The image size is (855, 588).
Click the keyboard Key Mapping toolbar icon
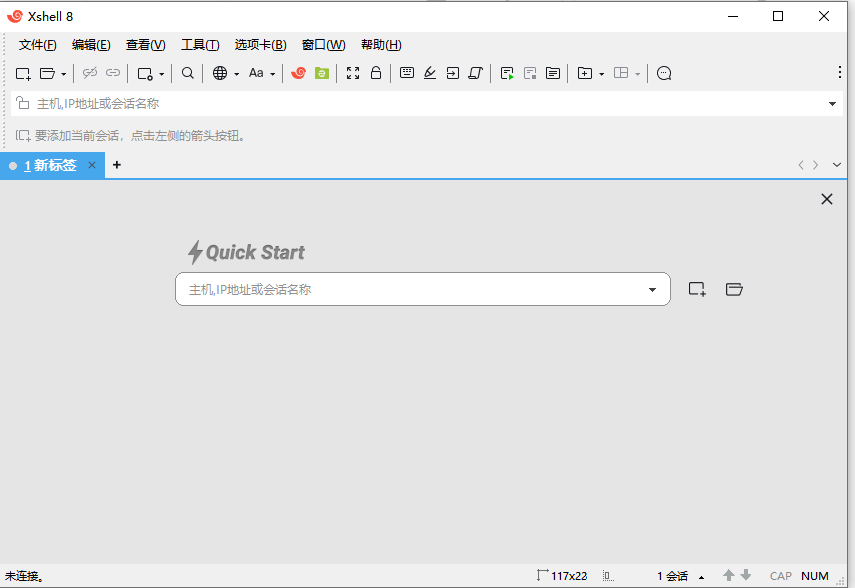click(407, 73)
